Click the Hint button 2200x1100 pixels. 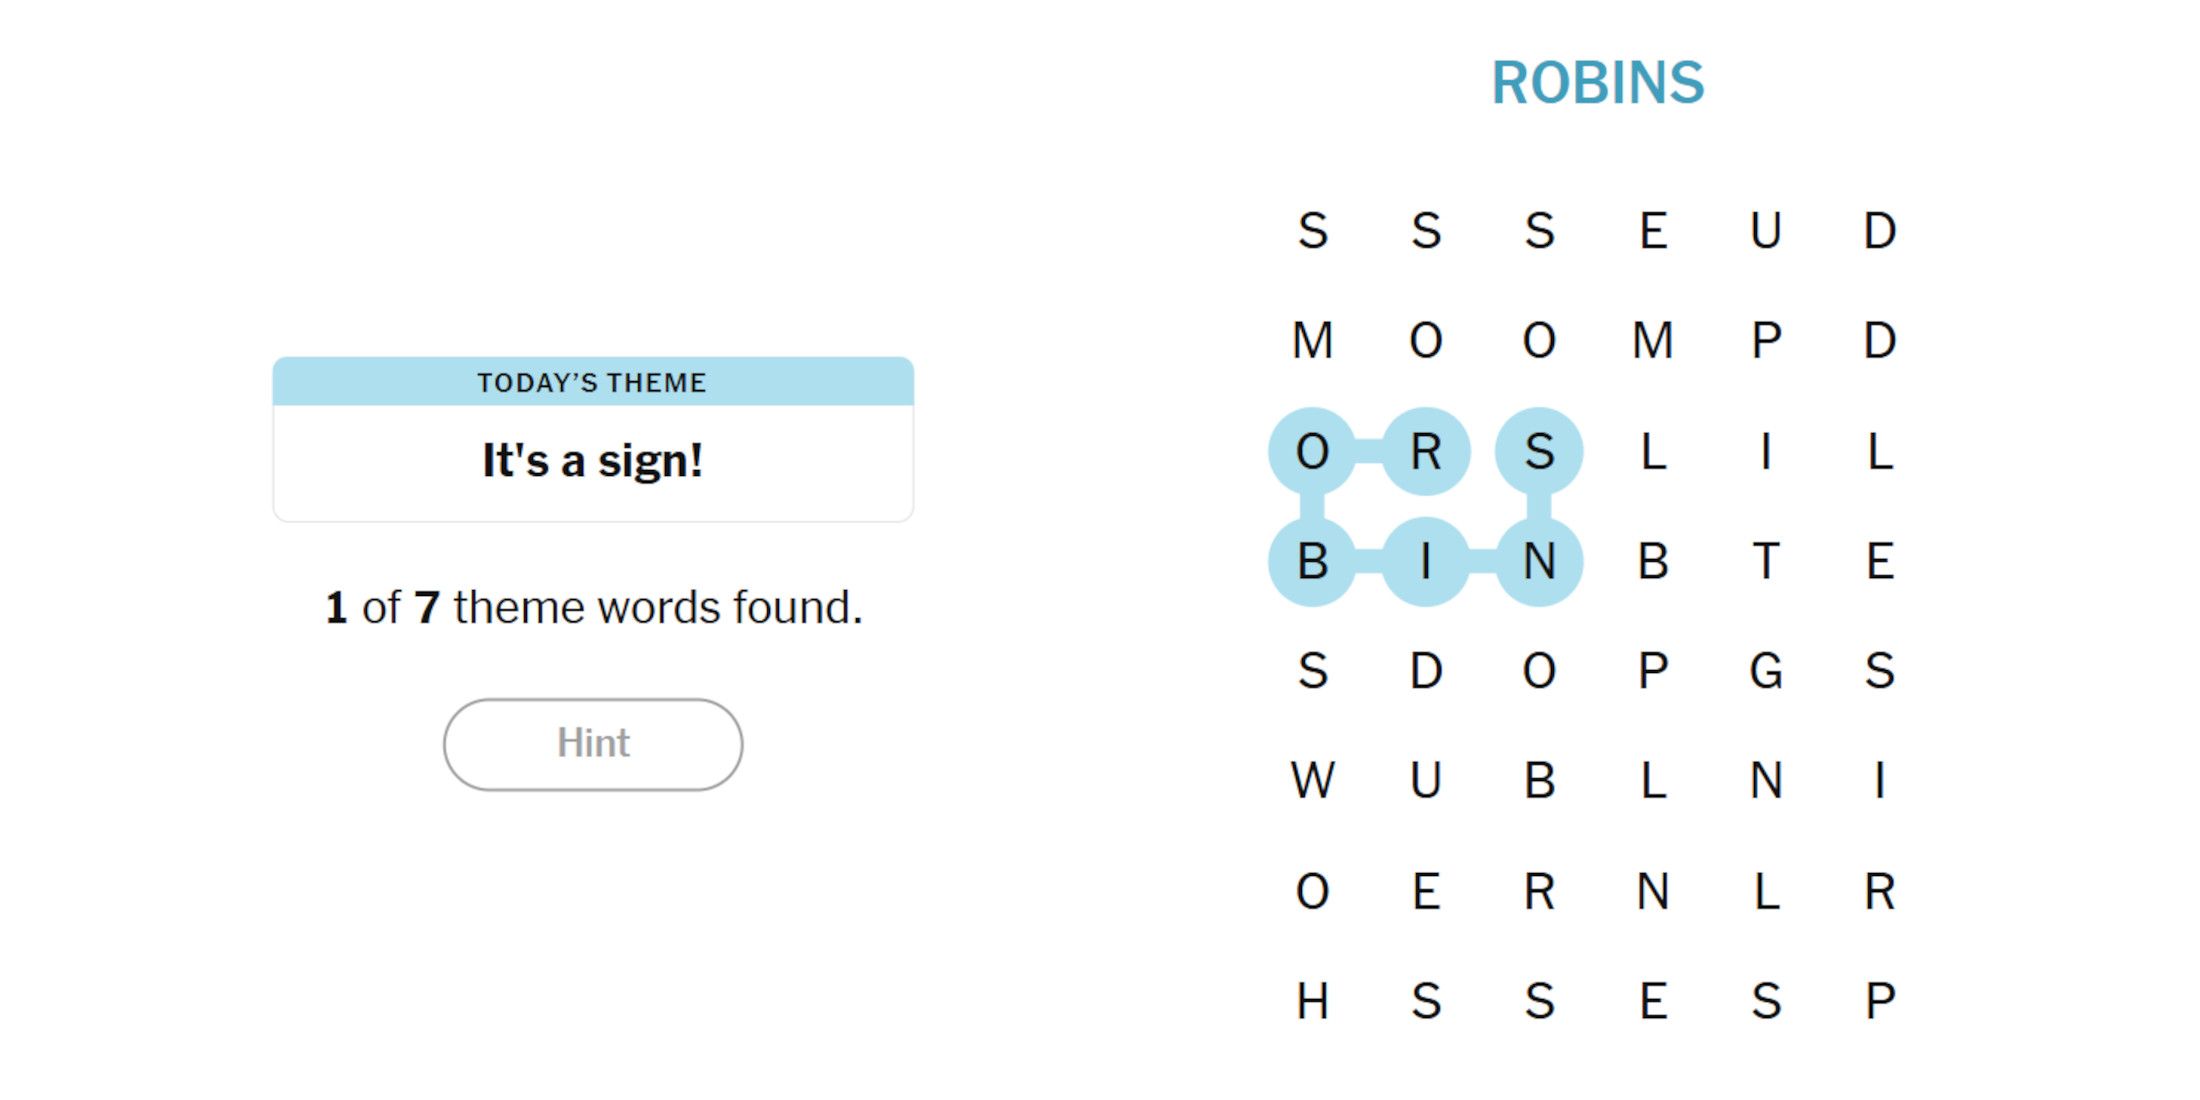coord(593,744)
